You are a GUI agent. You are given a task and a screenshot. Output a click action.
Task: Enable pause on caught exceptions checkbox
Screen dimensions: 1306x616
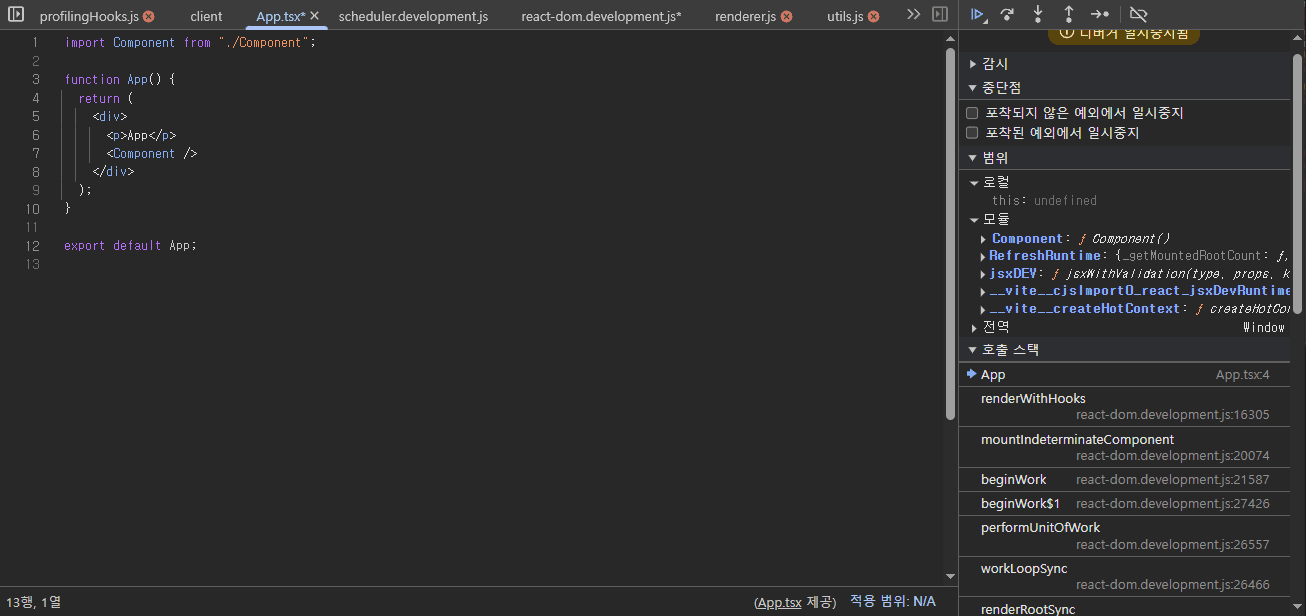click(972, 133)
